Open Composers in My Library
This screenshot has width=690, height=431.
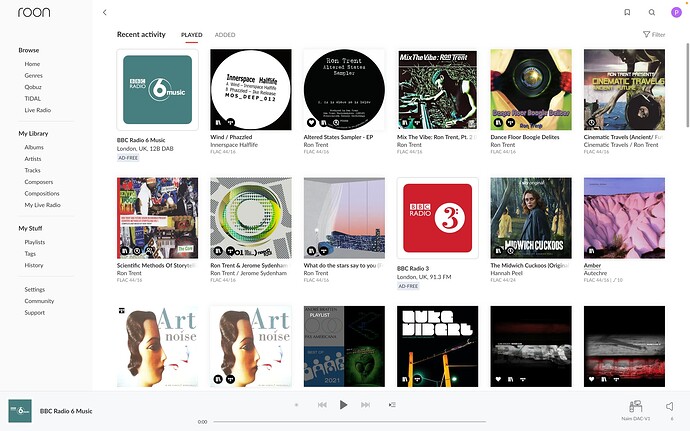(x=39, y=182)
